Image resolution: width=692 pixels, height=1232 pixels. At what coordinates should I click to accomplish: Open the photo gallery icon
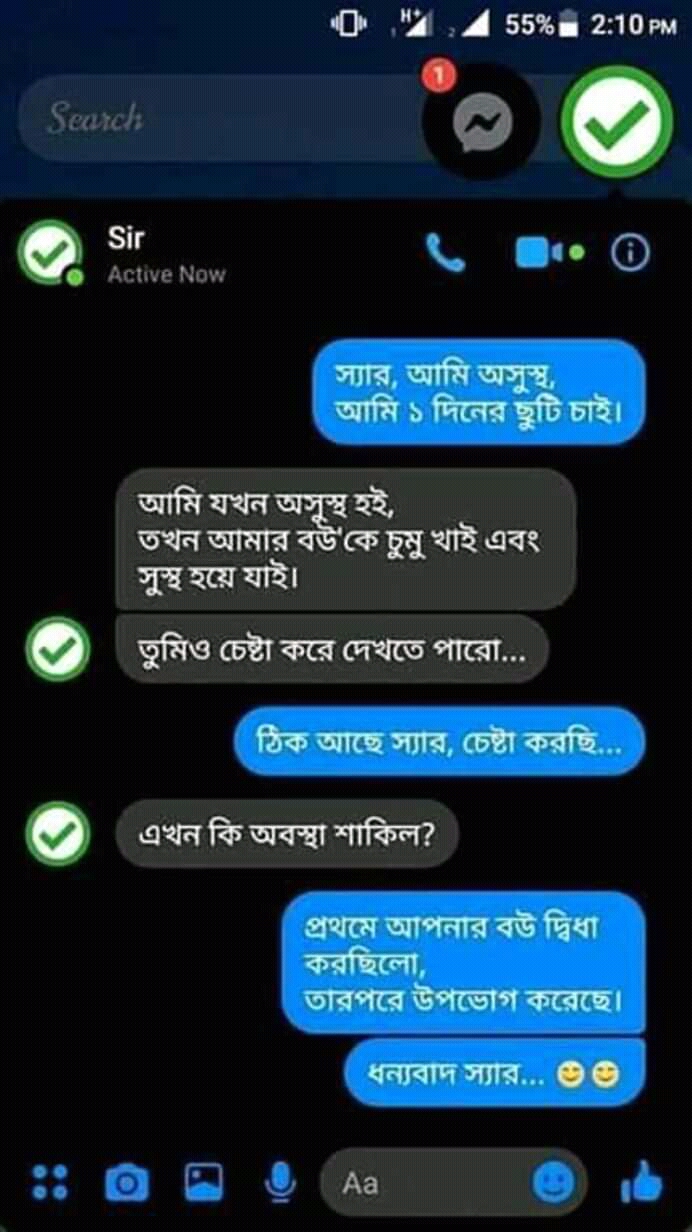(x=203, y=1182)
